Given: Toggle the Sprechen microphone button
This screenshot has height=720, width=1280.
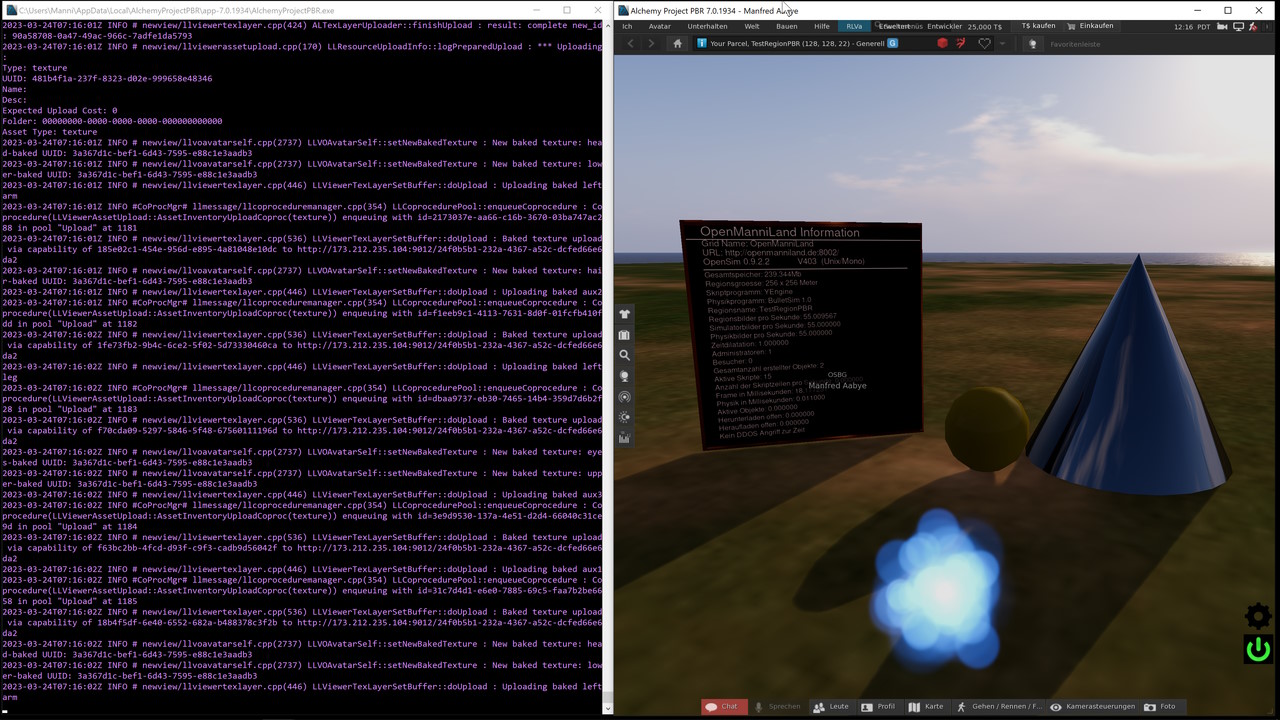Looking at the screenshot, I should click(778, 706).
